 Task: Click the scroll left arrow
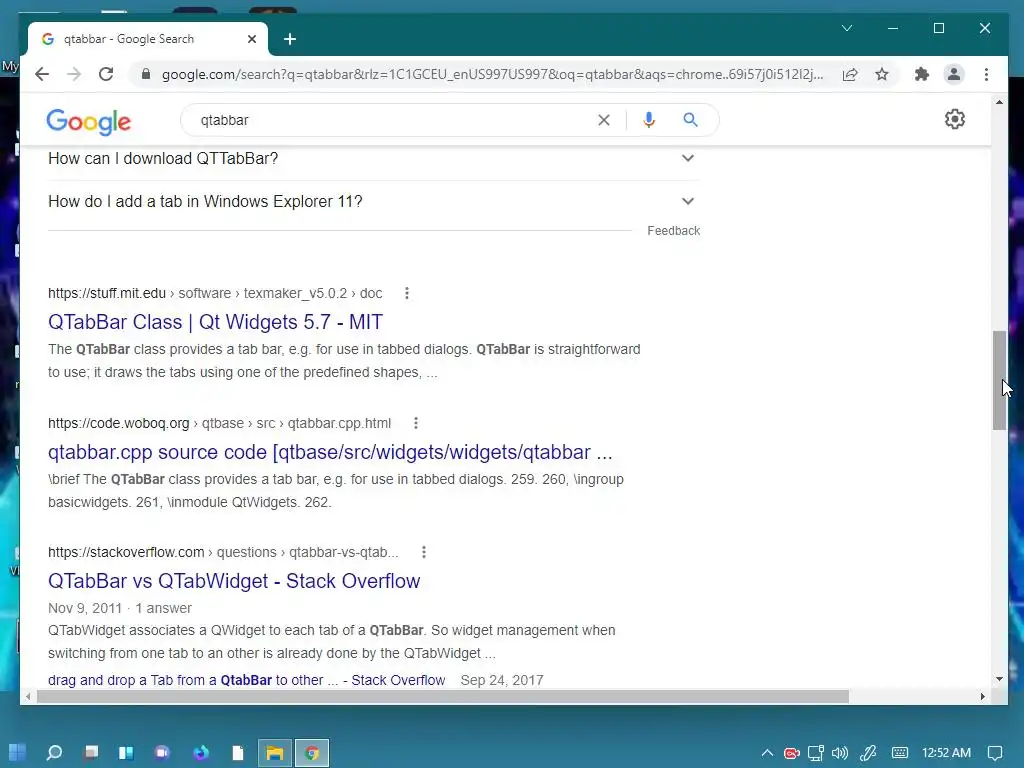click(x=27, y=697)
